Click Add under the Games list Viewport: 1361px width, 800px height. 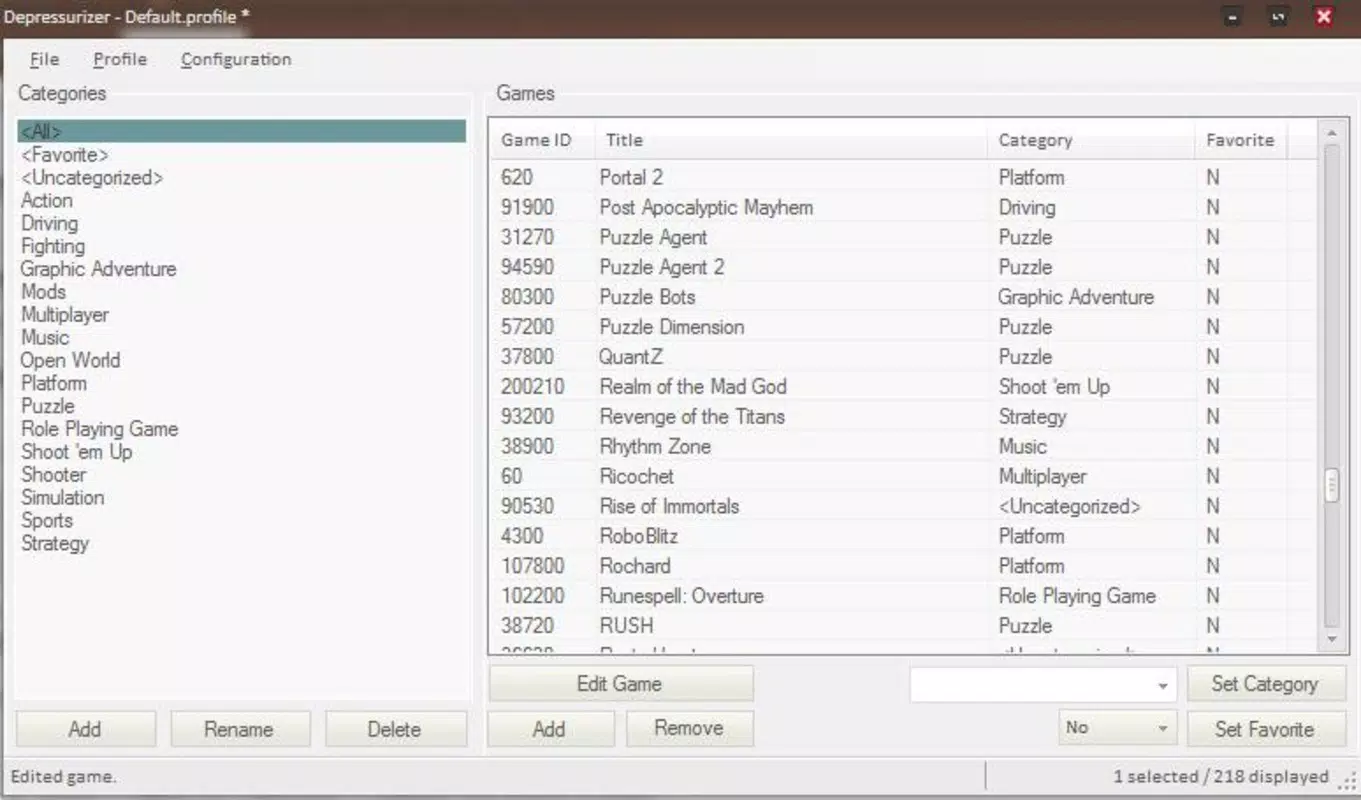point(550,729)
